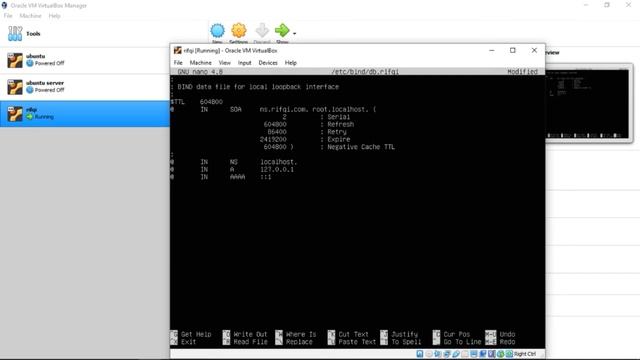Select the ubuntu server VM entry

(x=85, y=87)
